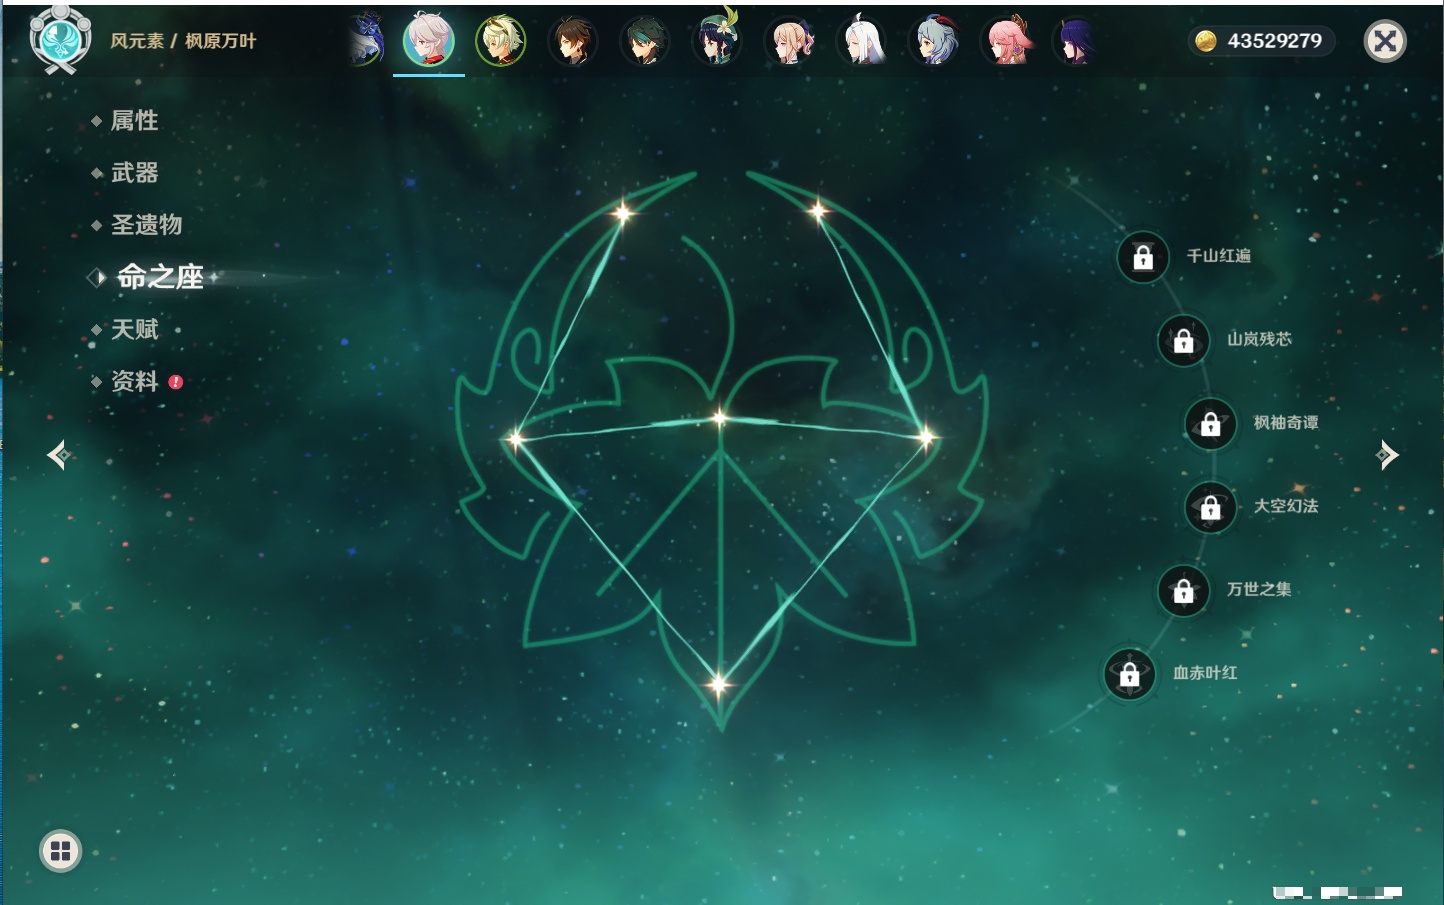This screenshot has width=1444, height=905.
Task: Open the locked 万世之集 constellation
Action: click(1184, 590)
